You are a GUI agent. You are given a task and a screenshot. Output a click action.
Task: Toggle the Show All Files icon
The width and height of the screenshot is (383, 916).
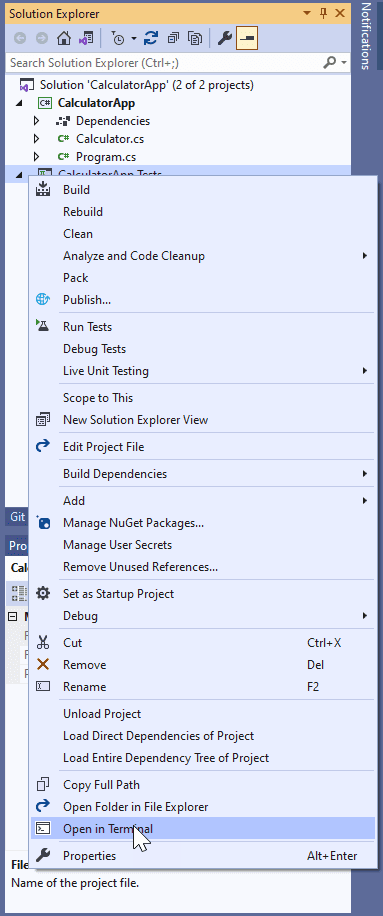[194, 39]
